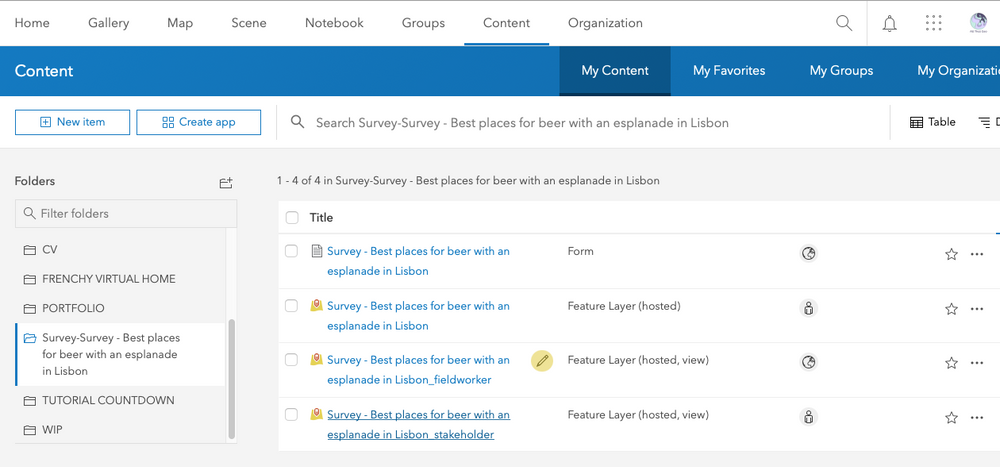Open more options menu for the Lisbon_stakeholder layer
This screenshot has height=467, width=1000.
[x=977, y=417]
